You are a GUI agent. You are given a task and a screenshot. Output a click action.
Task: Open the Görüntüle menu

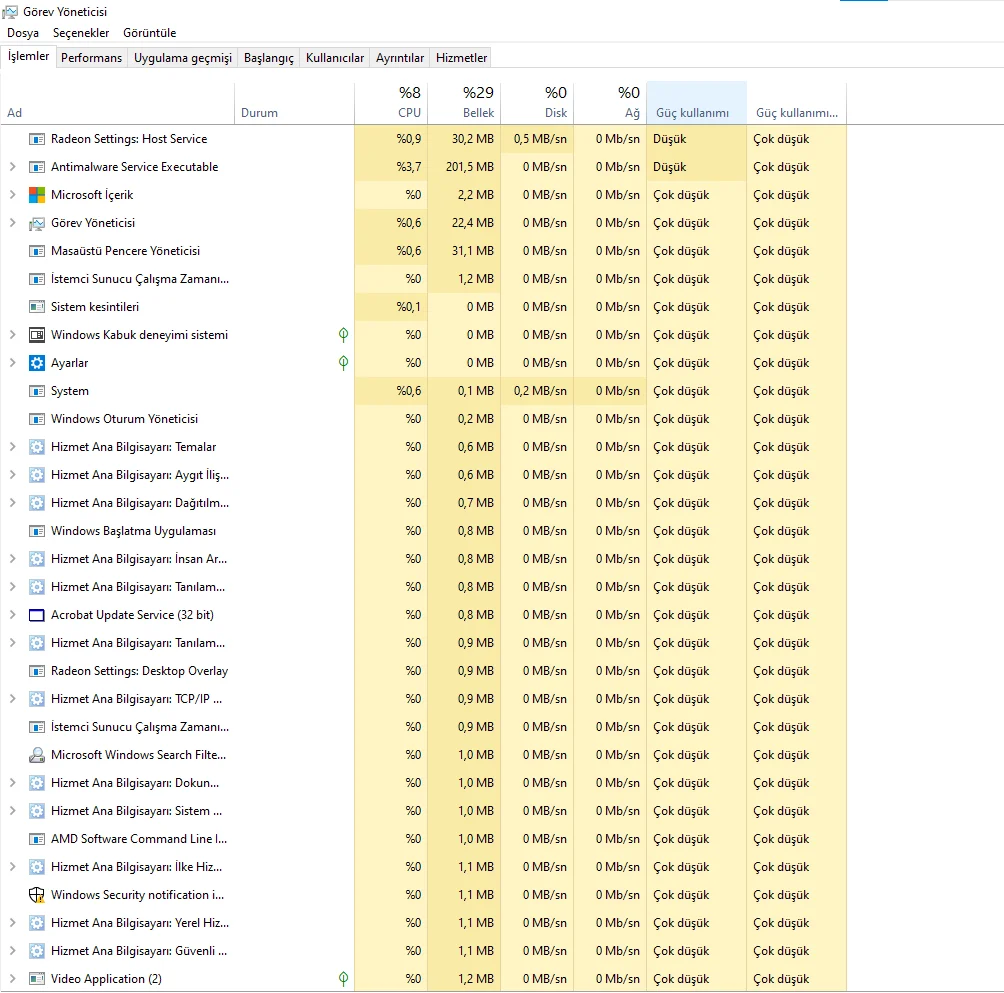click(149, 33)
